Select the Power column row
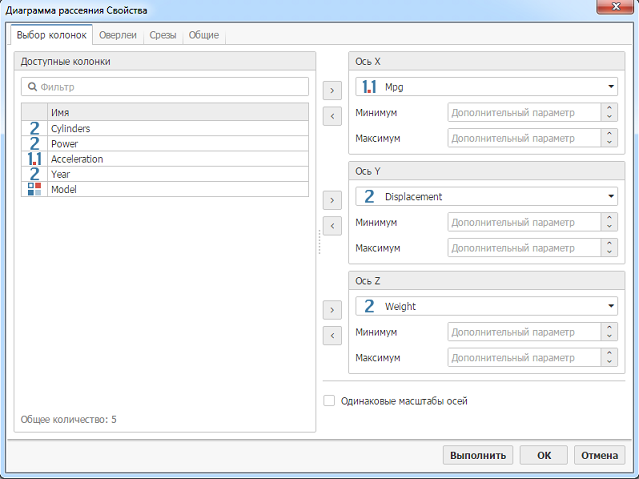This screenshot has height=479, width=639. (x=165, y=143)
